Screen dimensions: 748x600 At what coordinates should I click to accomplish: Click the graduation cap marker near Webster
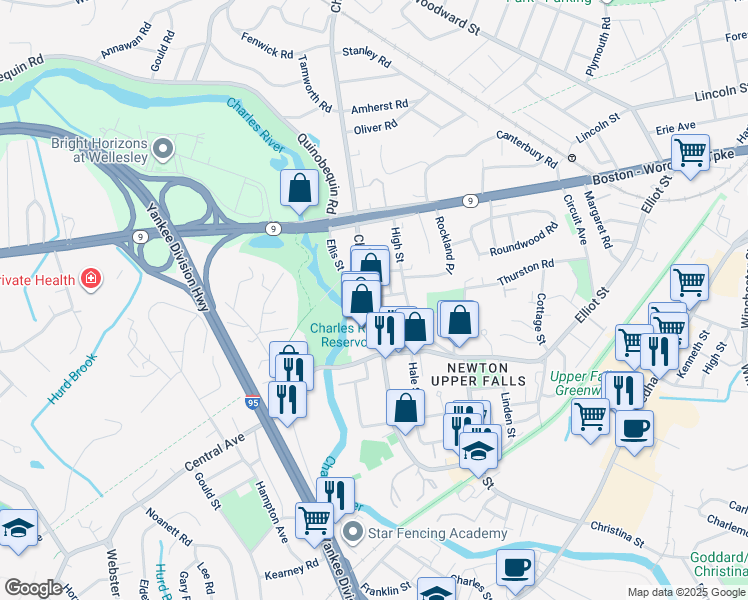tap(18, 528)
